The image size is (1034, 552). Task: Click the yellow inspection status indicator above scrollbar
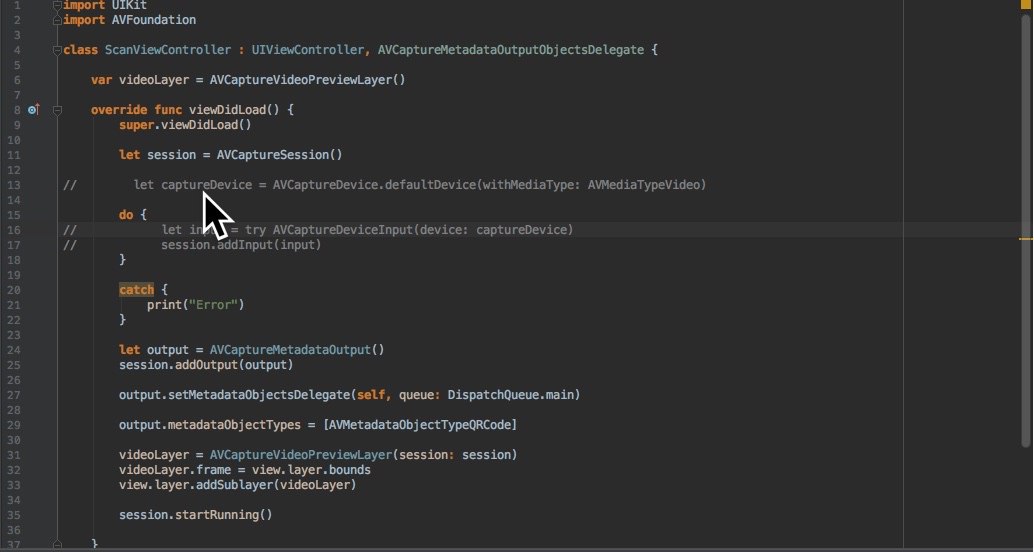pyautogui.click(x=1025, y=4)
